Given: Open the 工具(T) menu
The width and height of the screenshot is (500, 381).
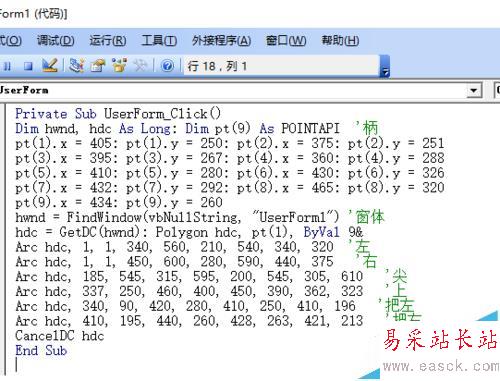Looking at the screenshot, I should [x=159, y=41].
